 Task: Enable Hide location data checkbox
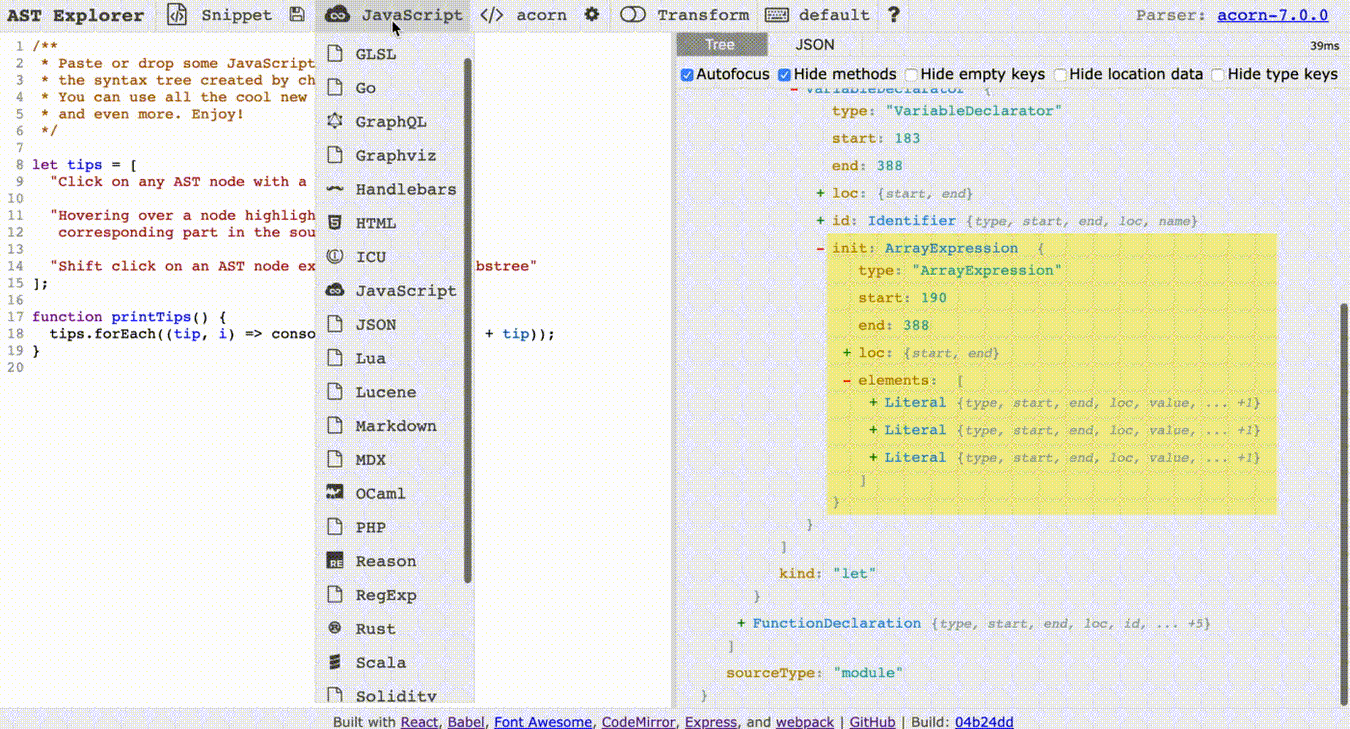(x=1060, y=75)
